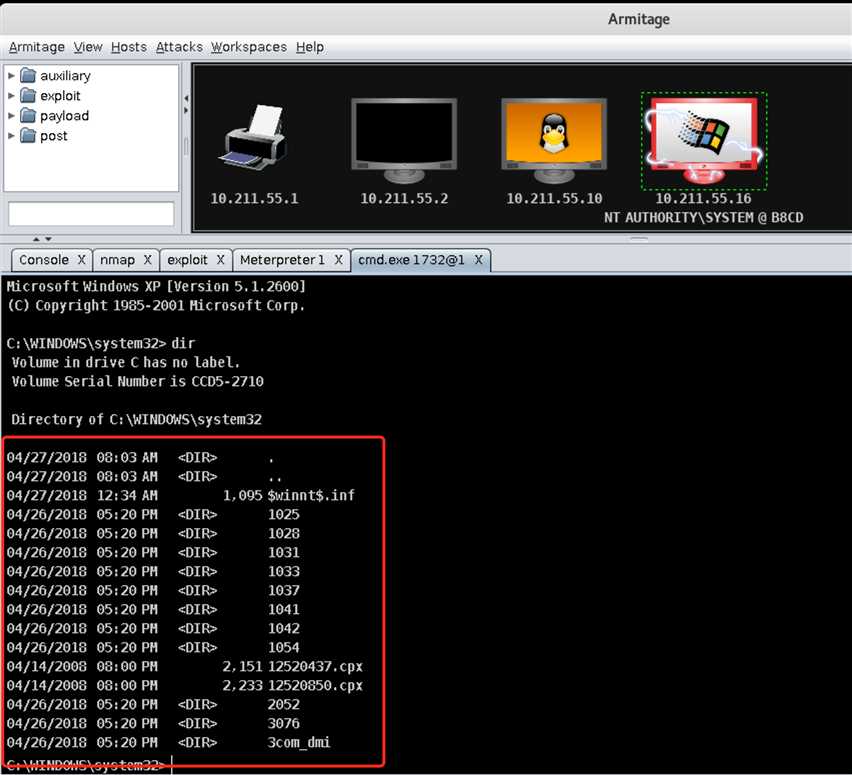
Task: Click the payload tree label
Action: coord(64,116)
